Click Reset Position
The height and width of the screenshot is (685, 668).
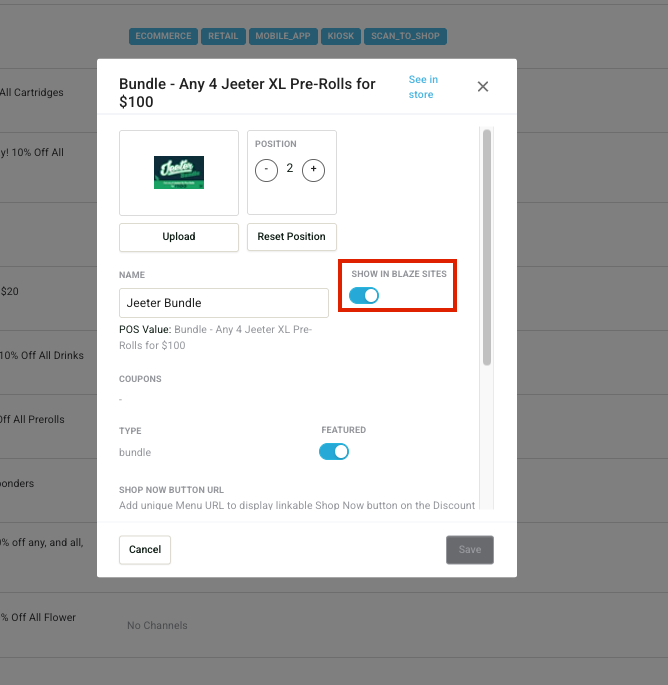pos(291,237)
